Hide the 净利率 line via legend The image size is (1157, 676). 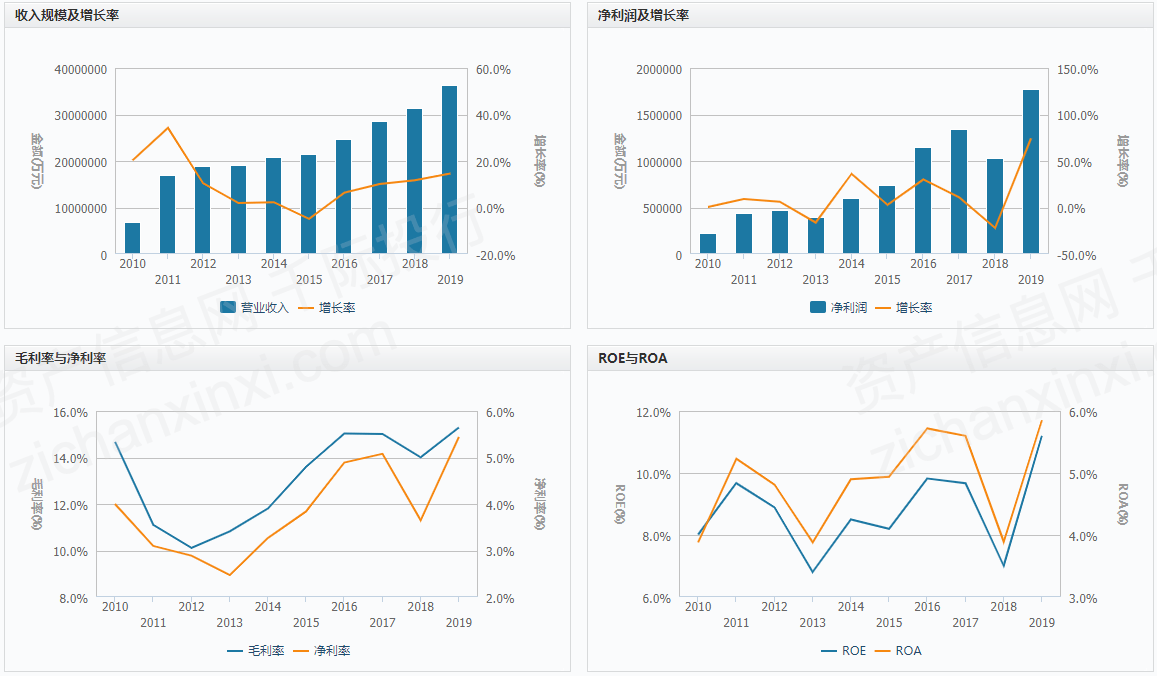[x=322, y=651]
